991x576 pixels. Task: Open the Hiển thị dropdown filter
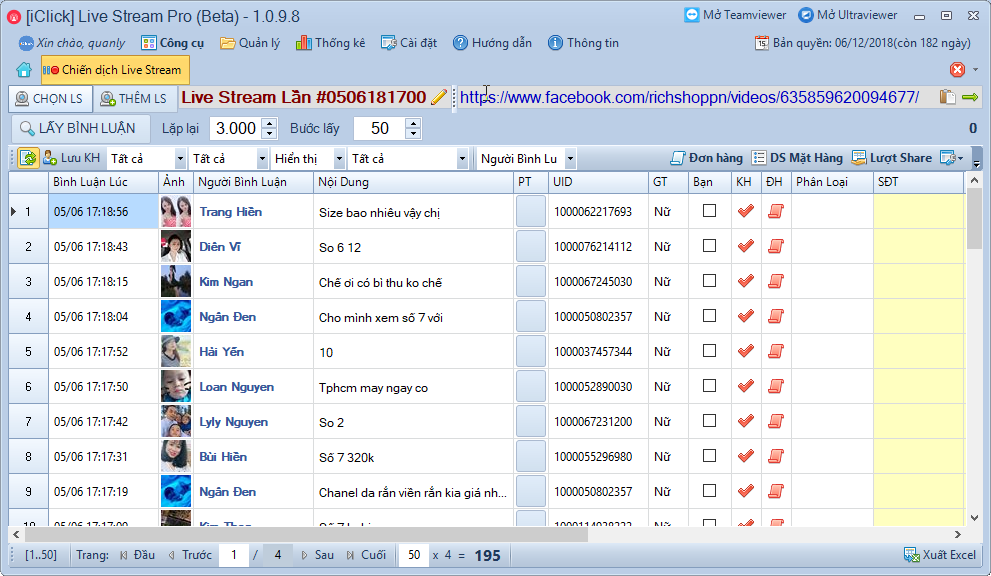coord(309,159)
